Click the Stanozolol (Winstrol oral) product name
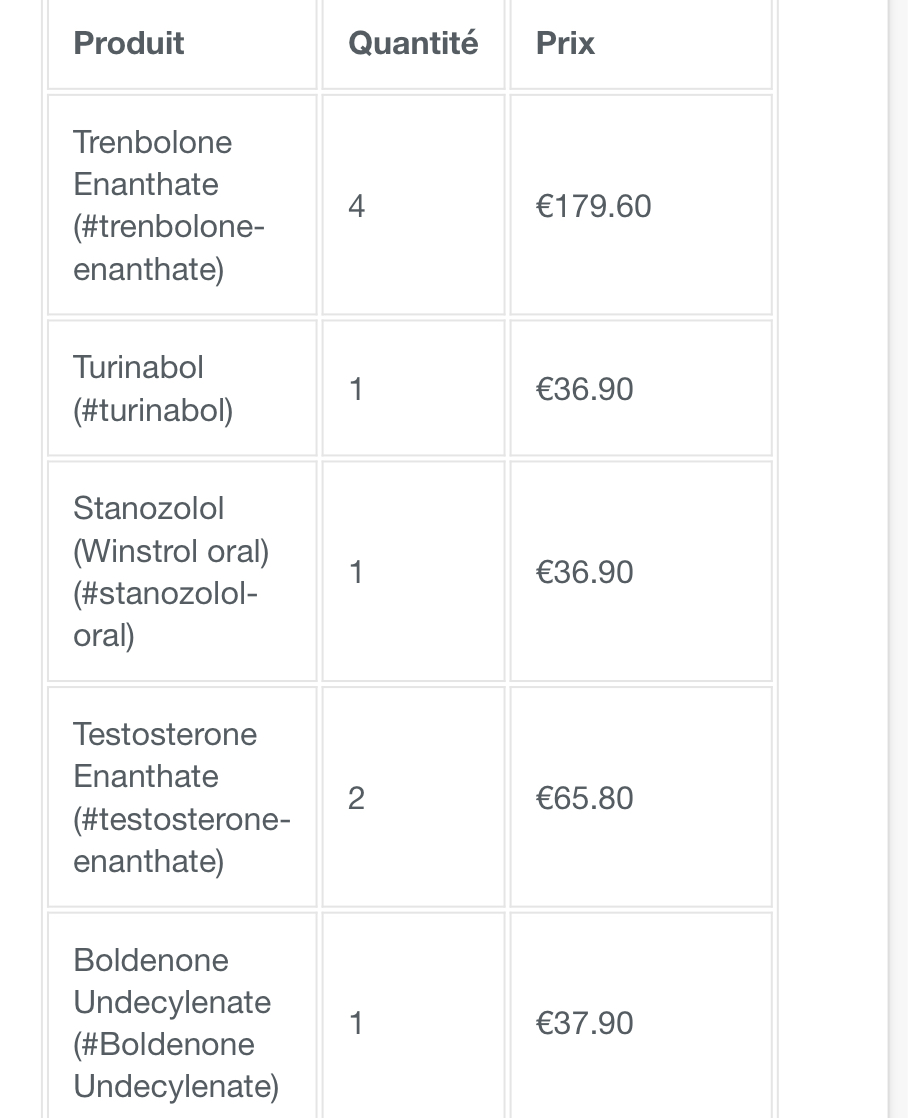This screenshot has width=908, height=1118. pos(170,530)
